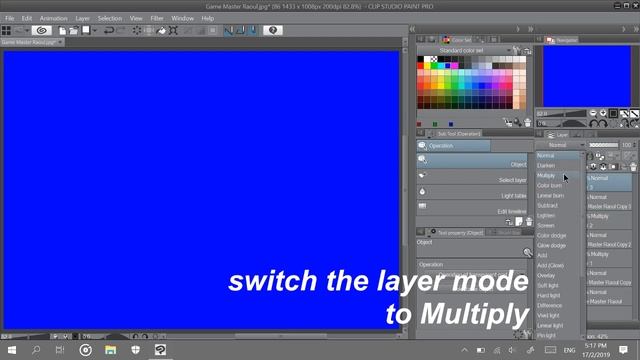Screen dimensions: 640x360
Task: Choose Color dodge blending mode
Action: click(x=558, y=236)
